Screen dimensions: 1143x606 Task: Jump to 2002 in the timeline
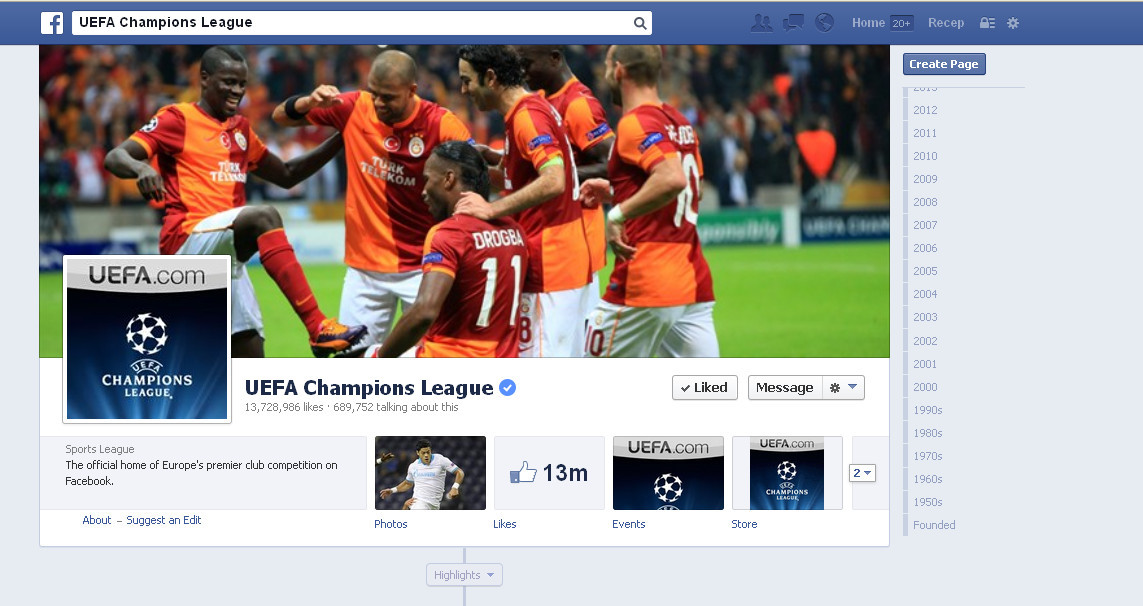(925, 341)
